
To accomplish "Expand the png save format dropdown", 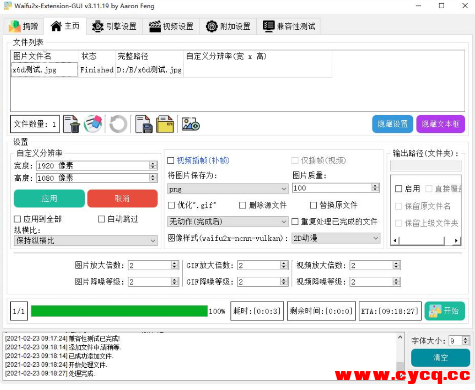I will tap(228, 189).
